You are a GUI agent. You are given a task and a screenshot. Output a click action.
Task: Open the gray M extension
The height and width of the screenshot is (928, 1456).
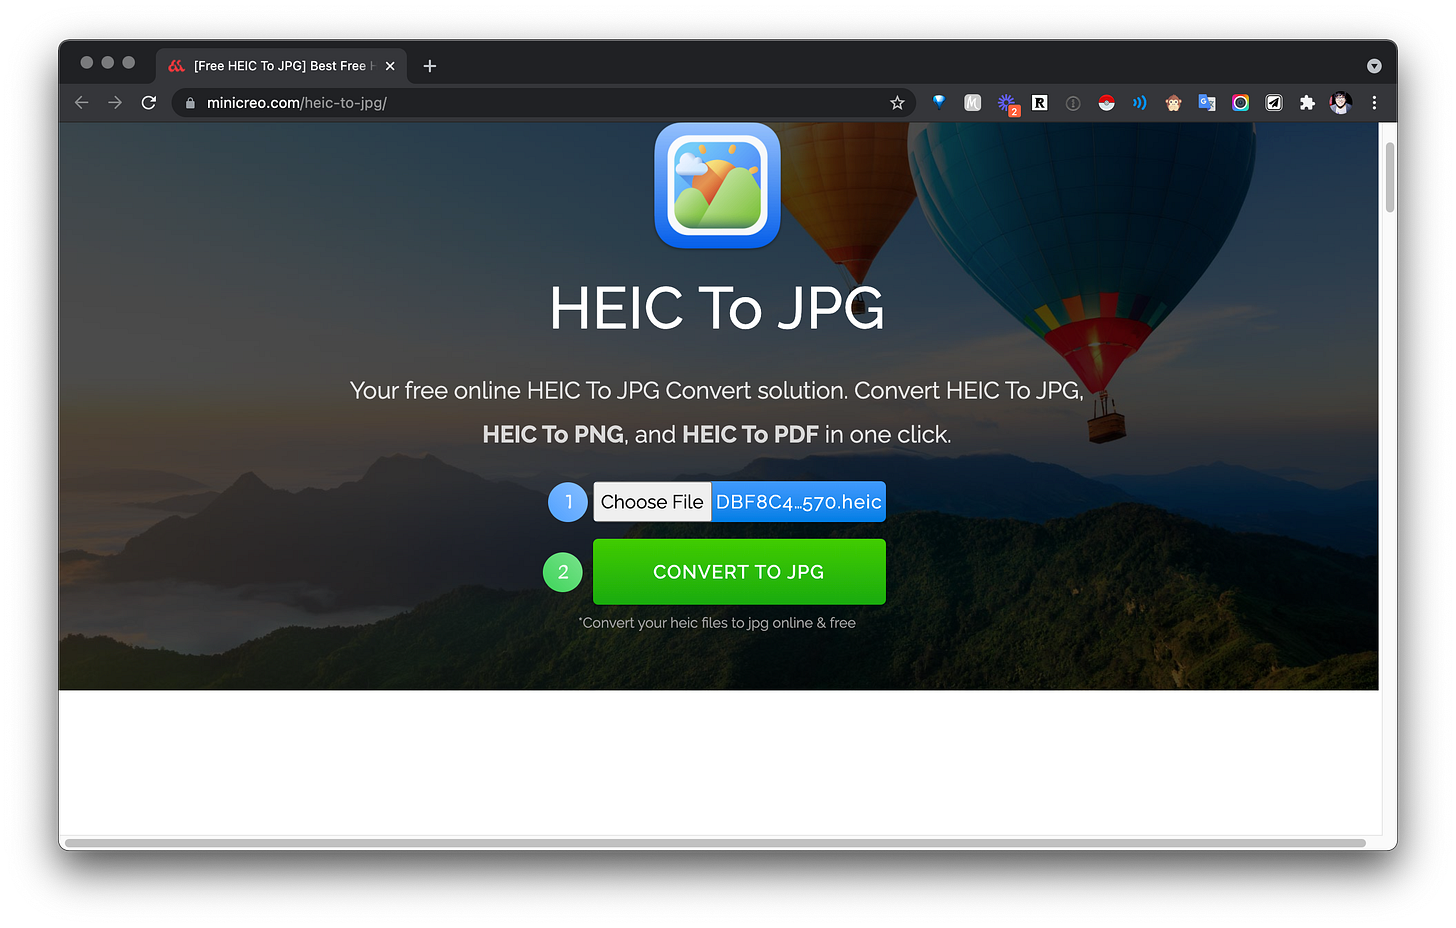[972, 103]
